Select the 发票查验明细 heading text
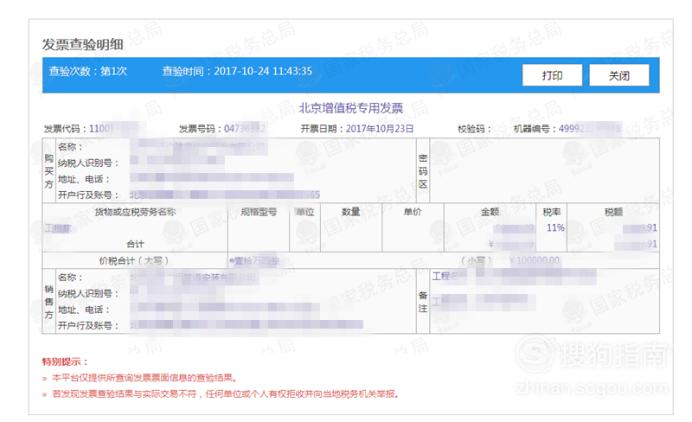The width and height of the screenshot is (692, 422). pos(83,44)
